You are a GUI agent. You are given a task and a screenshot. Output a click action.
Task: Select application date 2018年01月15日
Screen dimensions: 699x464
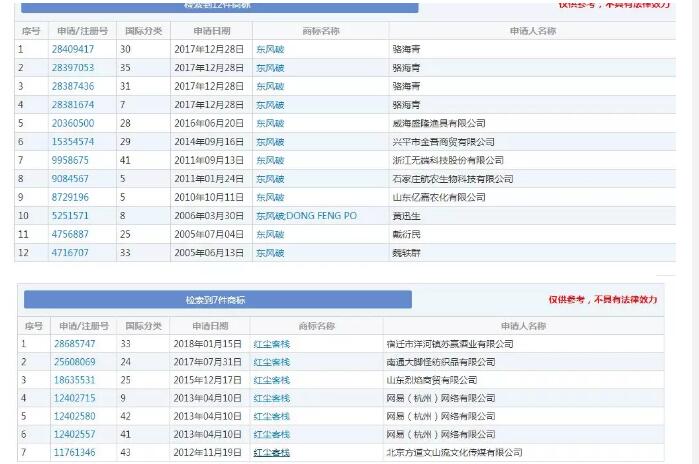pos(207,344)
